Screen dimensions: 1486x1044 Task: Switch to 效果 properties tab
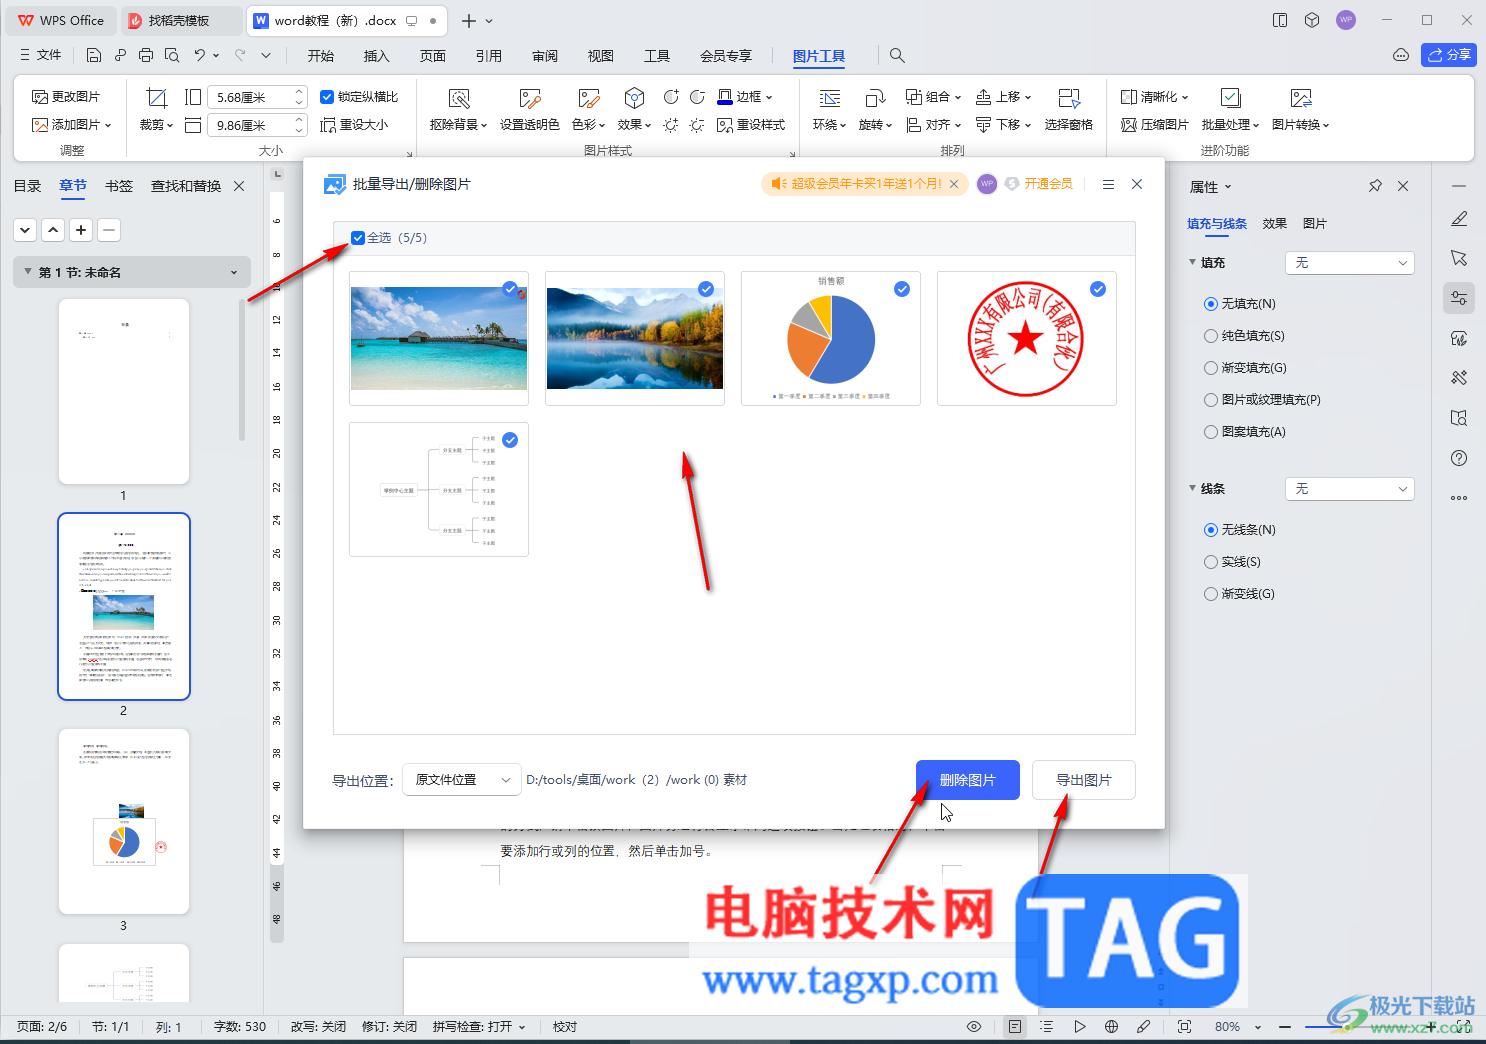pyautogui.click(x=1274, y=224)
